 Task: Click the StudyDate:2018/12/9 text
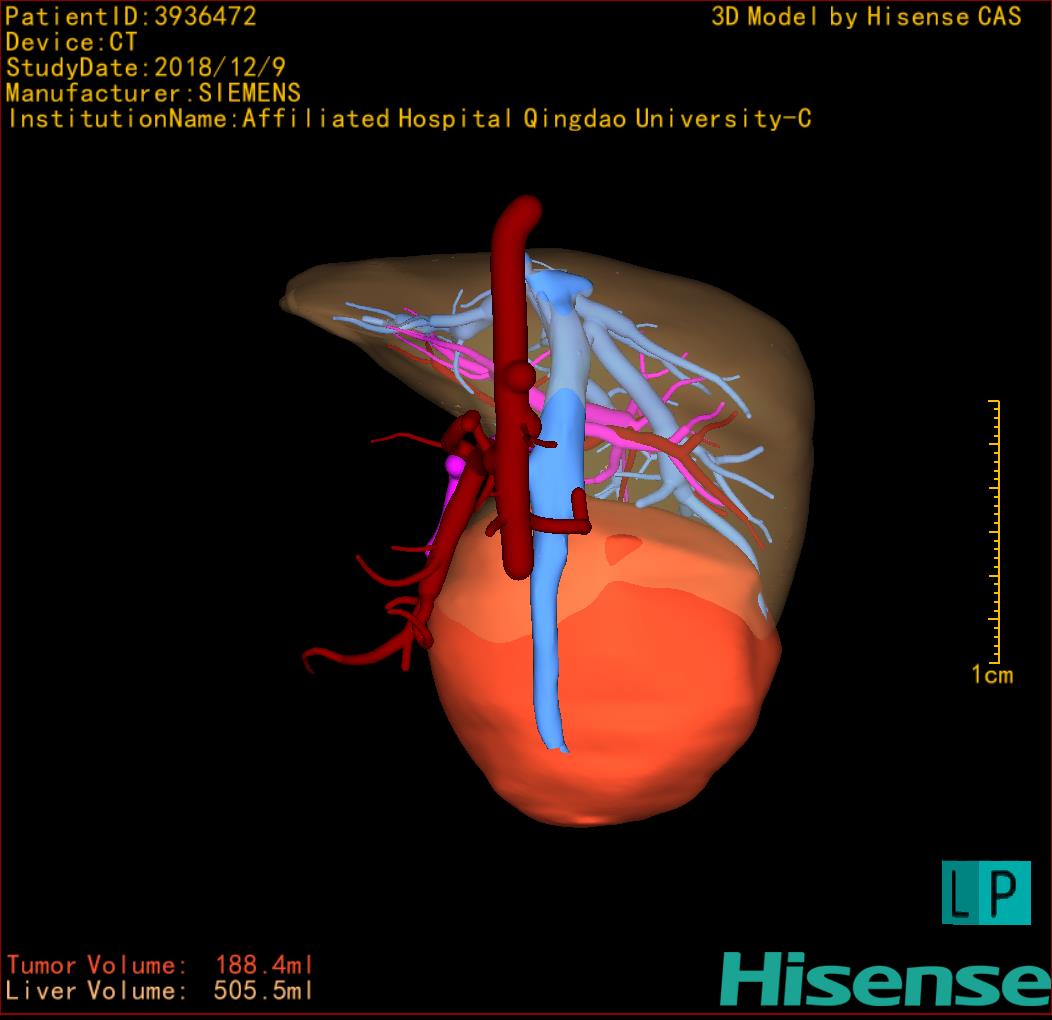tap(146, 68)
